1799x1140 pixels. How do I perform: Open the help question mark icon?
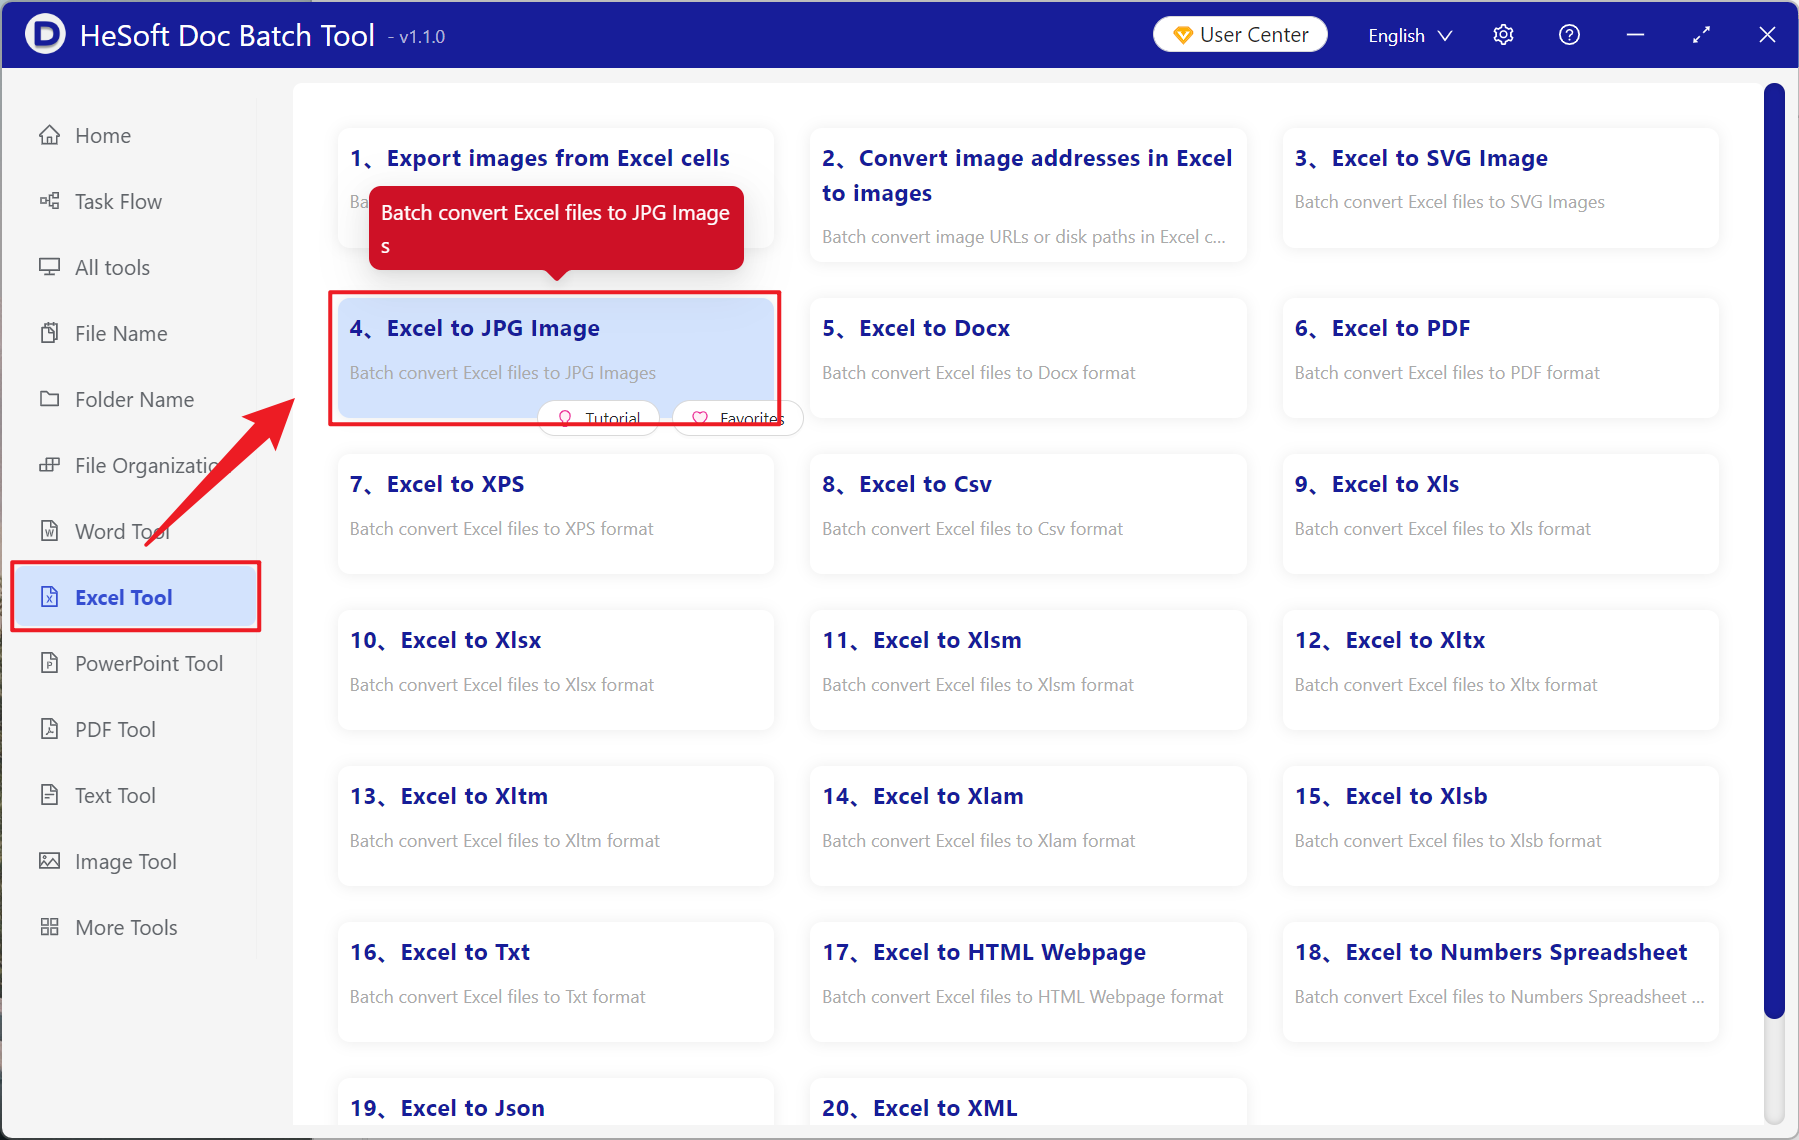click(1569, 35)
